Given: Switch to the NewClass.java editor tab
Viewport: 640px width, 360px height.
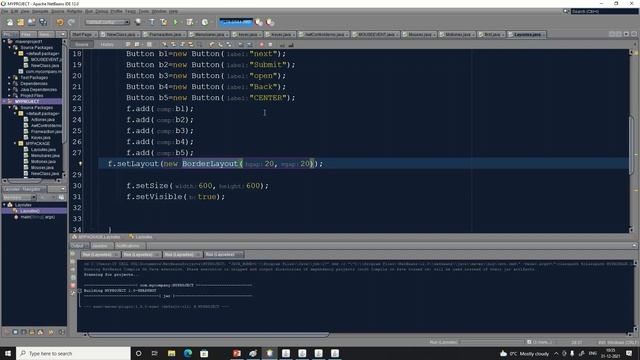Looking at the screenshot, I should point(120,35).
